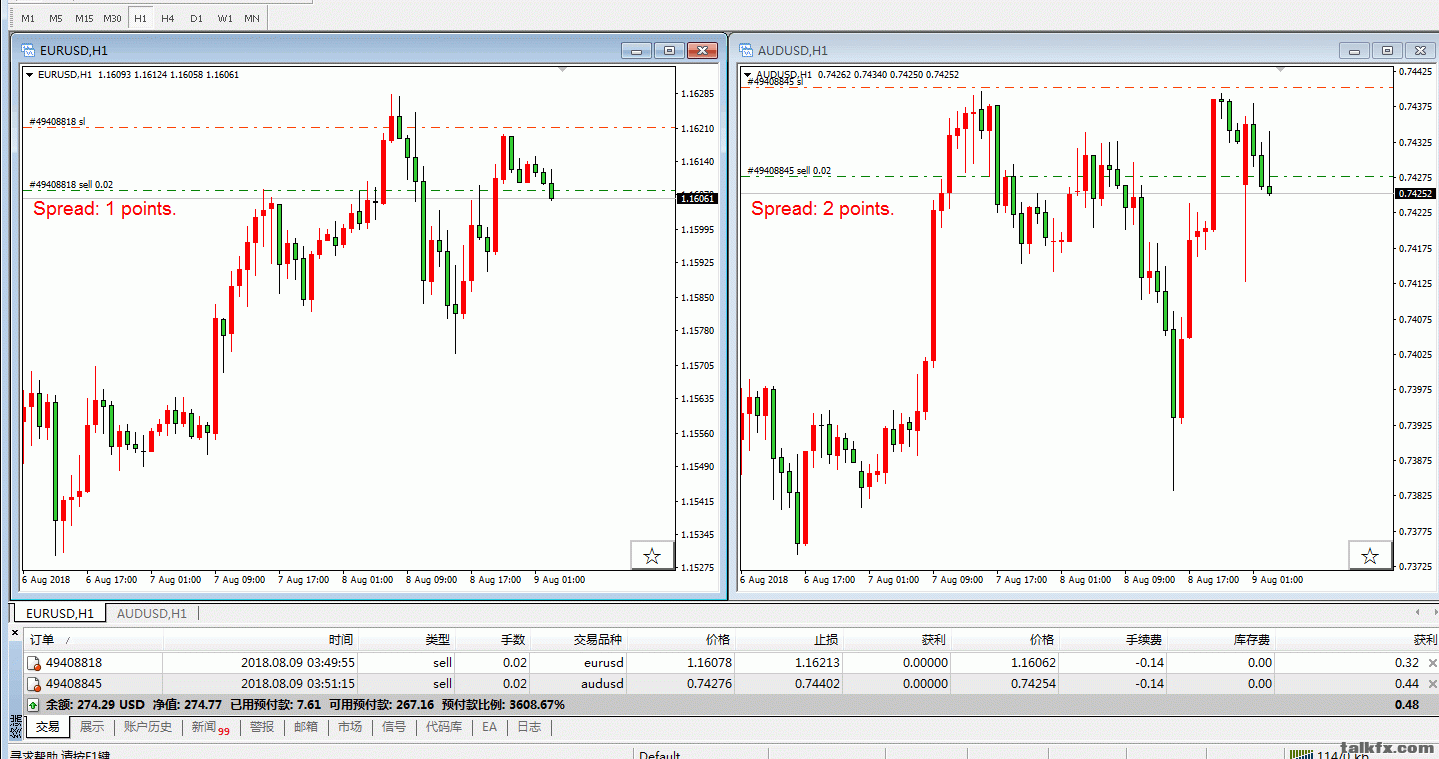Select the audusd symbol cell
This screenshot has height=759, width=1439.
click(x=602, y=684)
